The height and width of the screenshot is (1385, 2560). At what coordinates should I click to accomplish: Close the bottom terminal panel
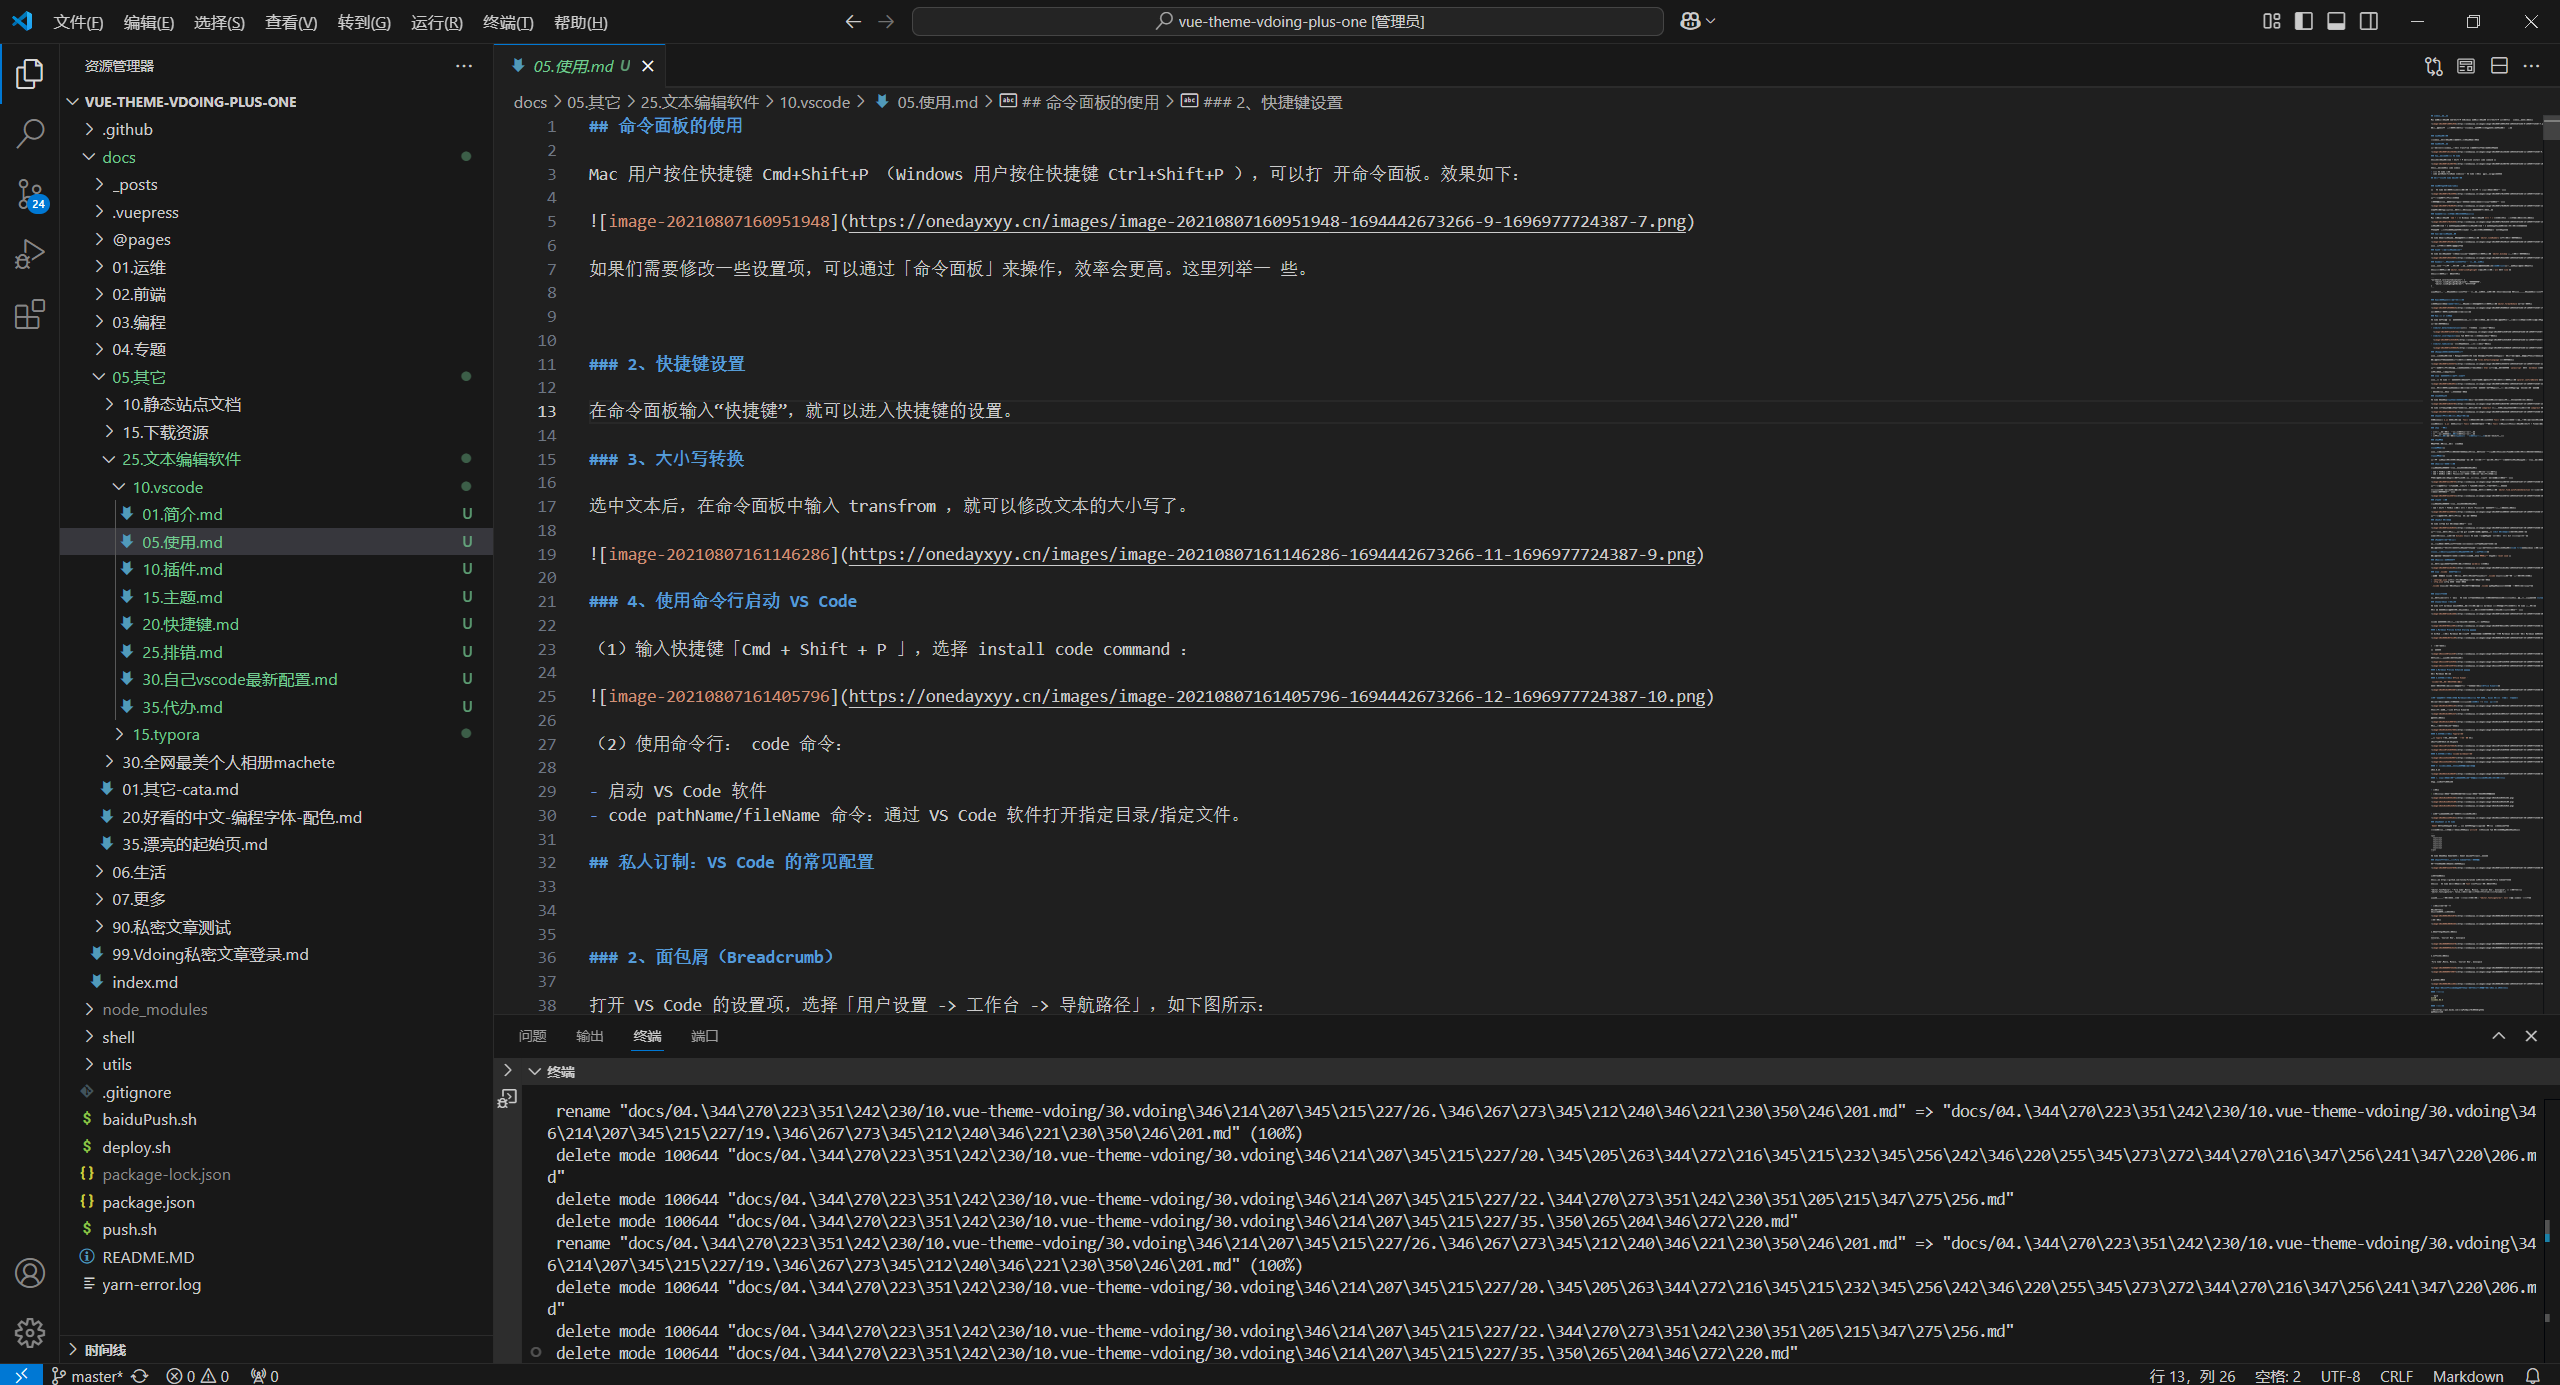(2531, 1036)
